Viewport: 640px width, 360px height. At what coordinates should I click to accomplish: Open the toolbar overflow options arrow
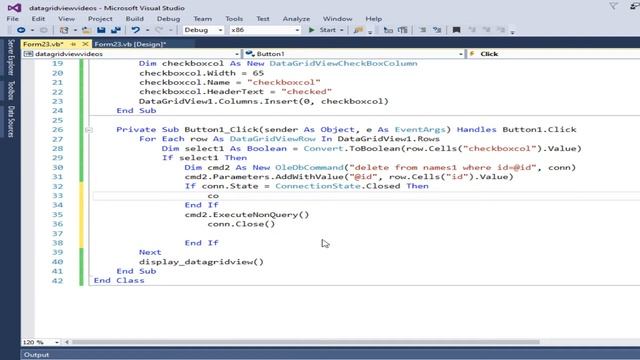click(513, 31)
